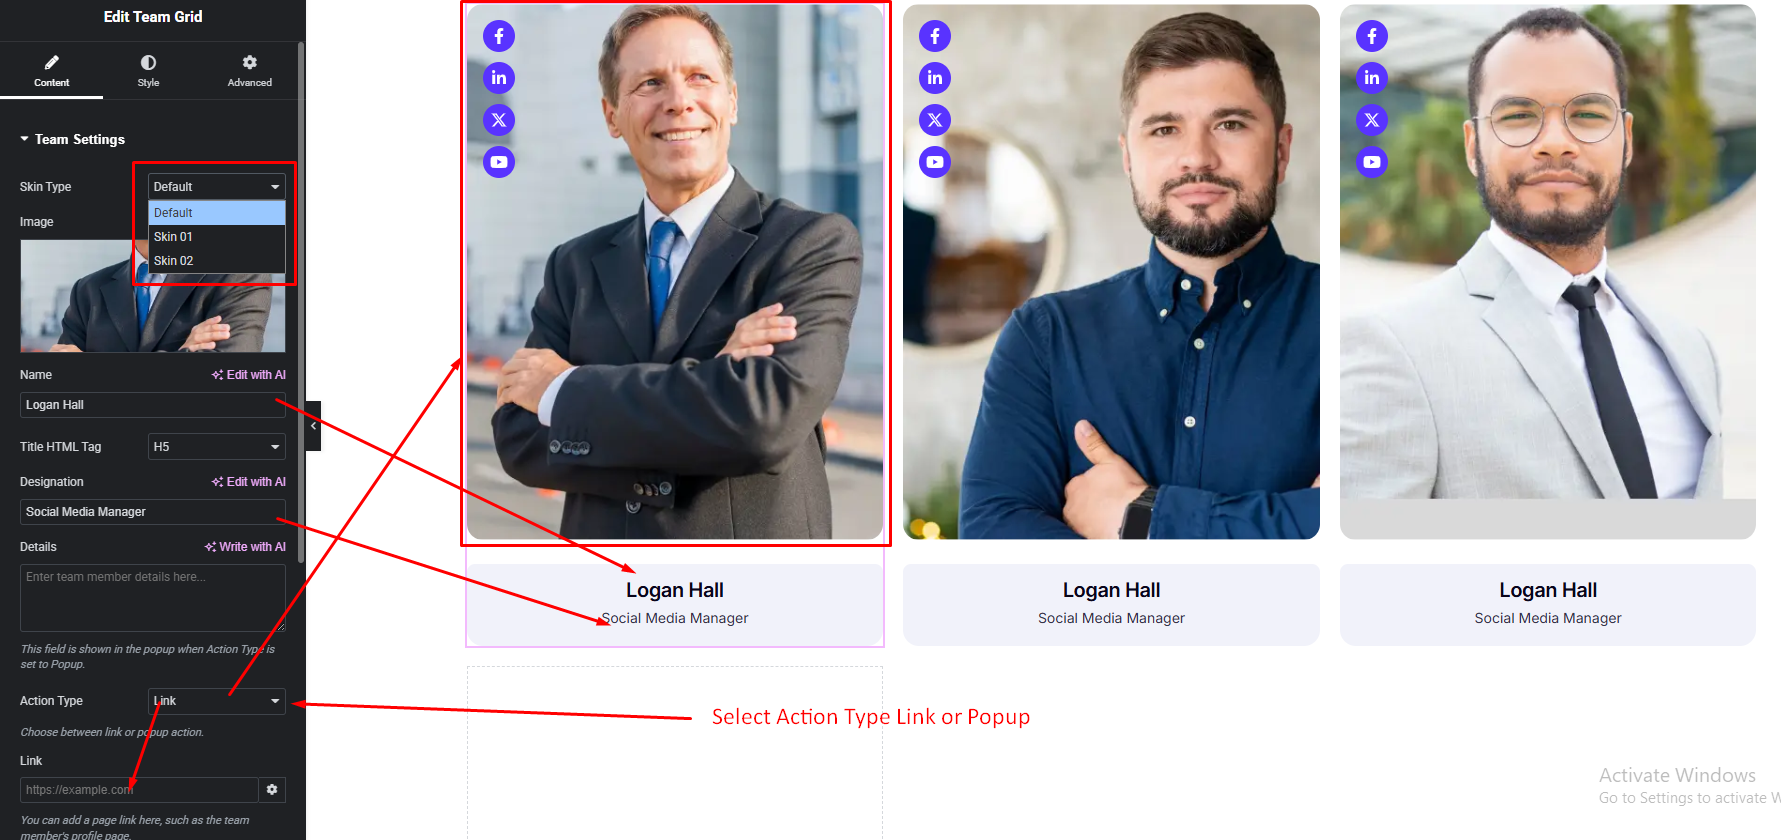Collapse Team Settings section

[x=72, y=139]
